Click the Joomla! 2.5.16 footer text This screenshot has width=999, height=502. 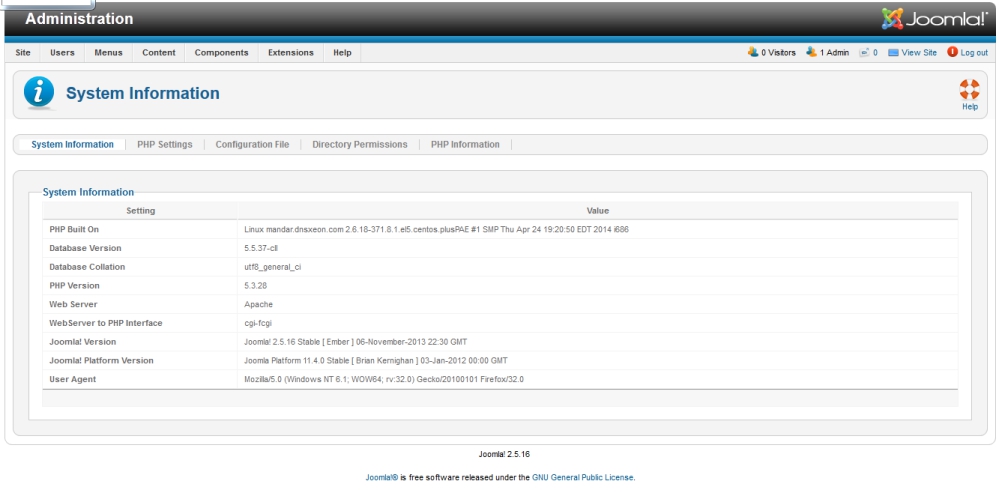pyautogui.click(x=504, y=455)
